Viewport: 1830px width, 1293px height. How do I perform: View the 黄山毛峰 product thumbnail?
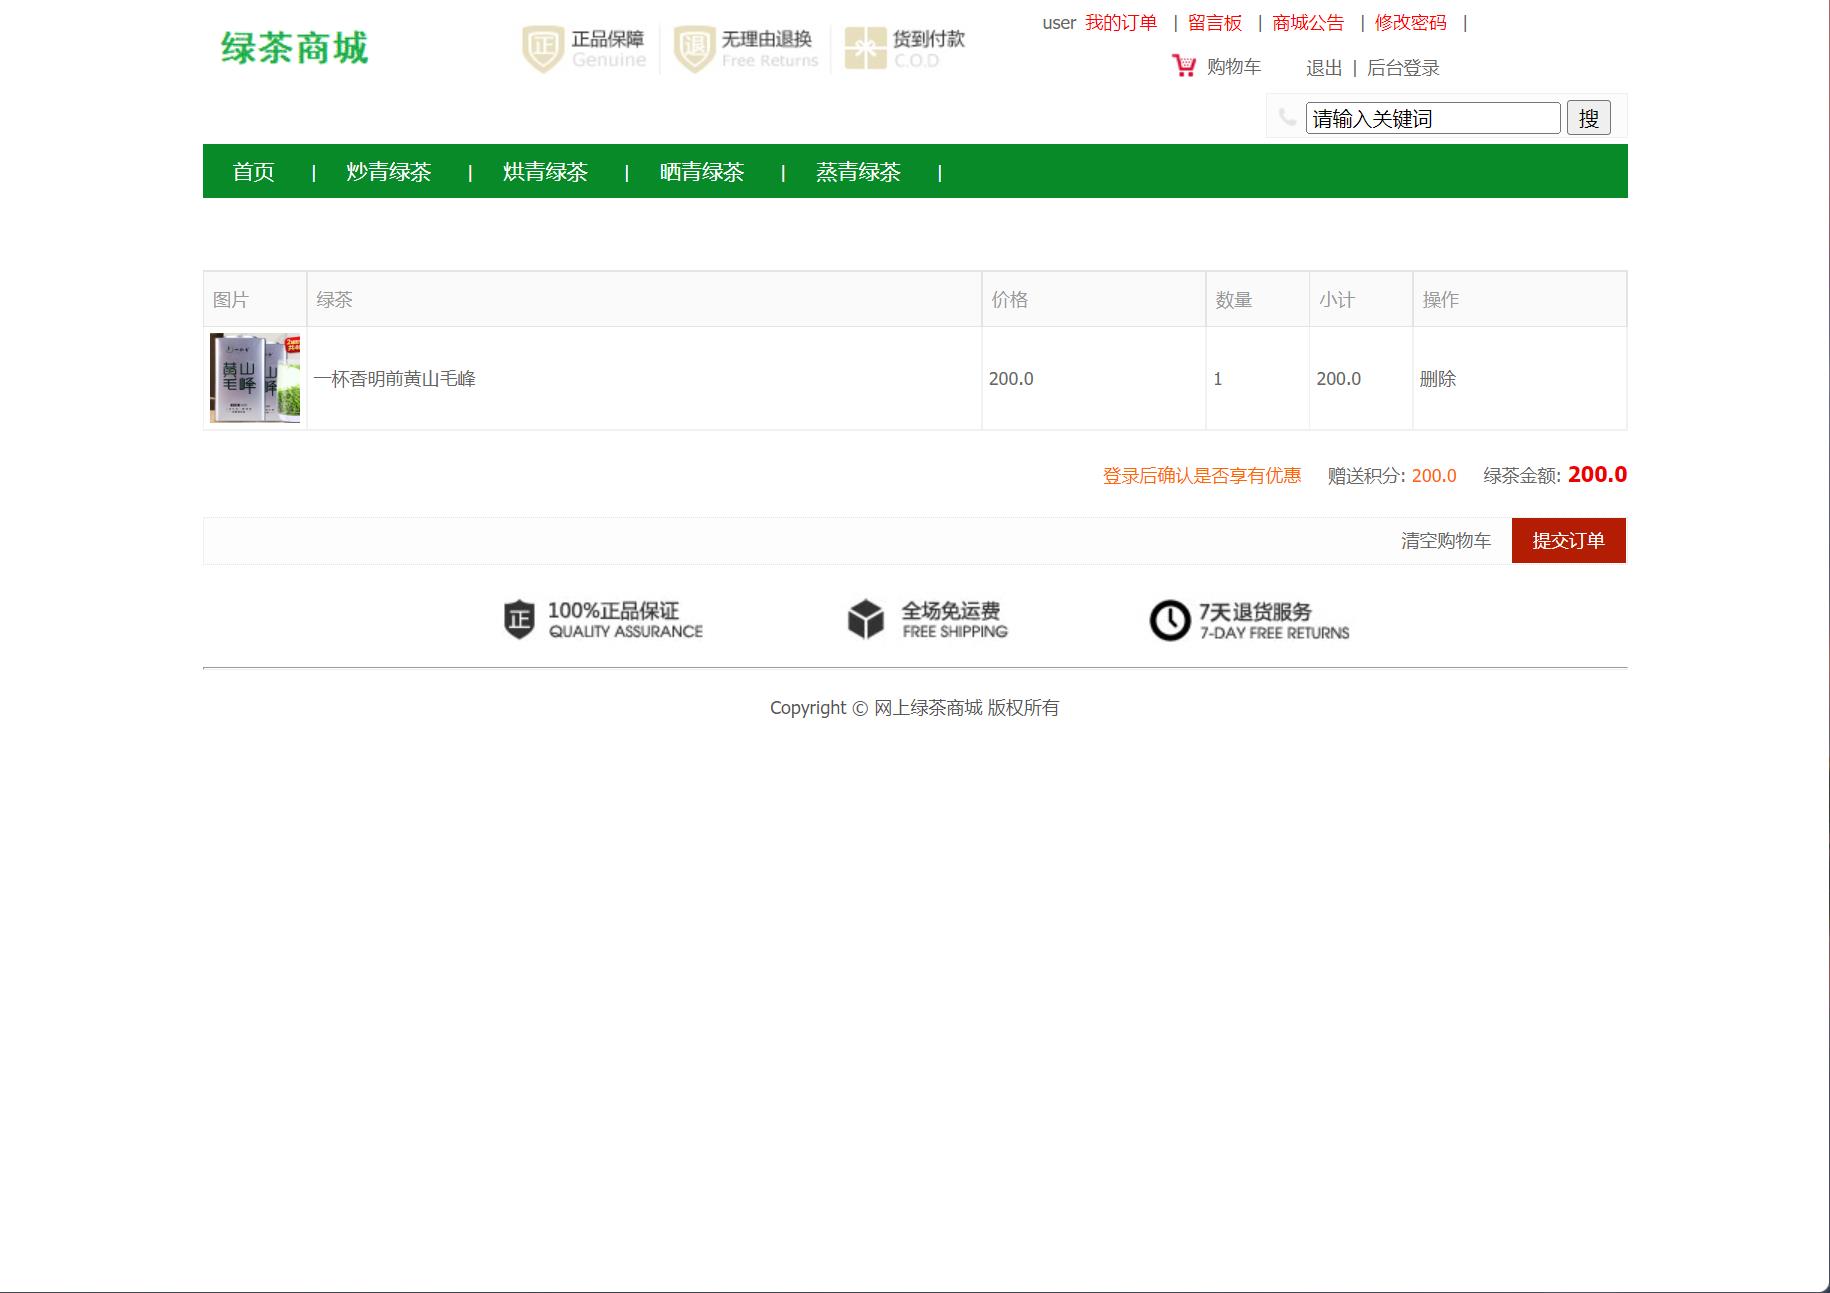253,378
